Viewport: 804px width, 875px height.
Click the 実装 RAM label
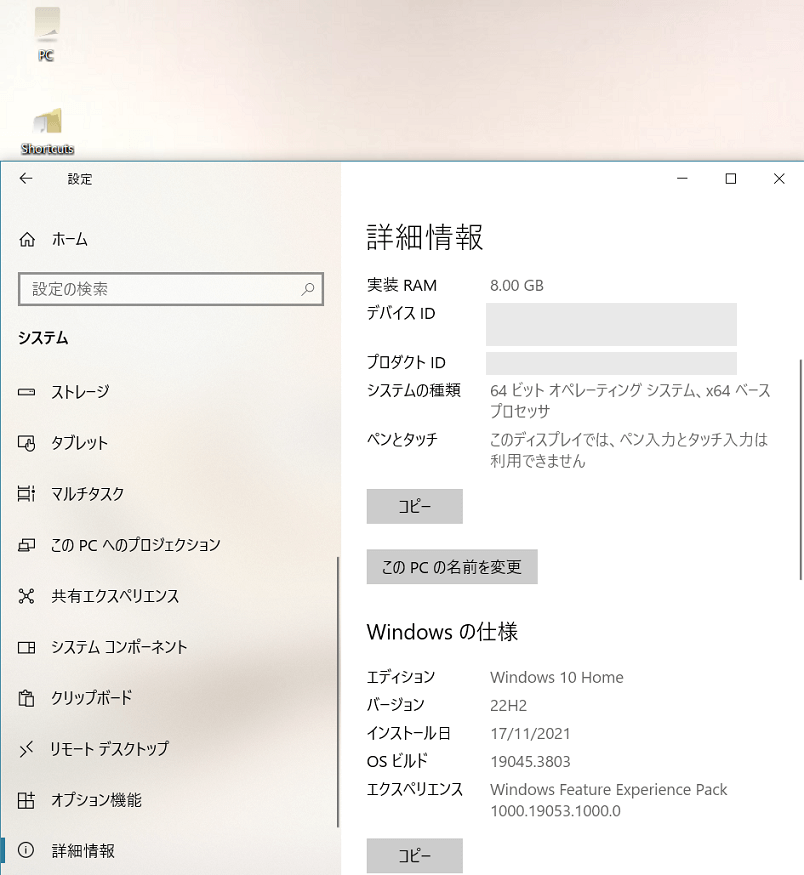(402, 286)
